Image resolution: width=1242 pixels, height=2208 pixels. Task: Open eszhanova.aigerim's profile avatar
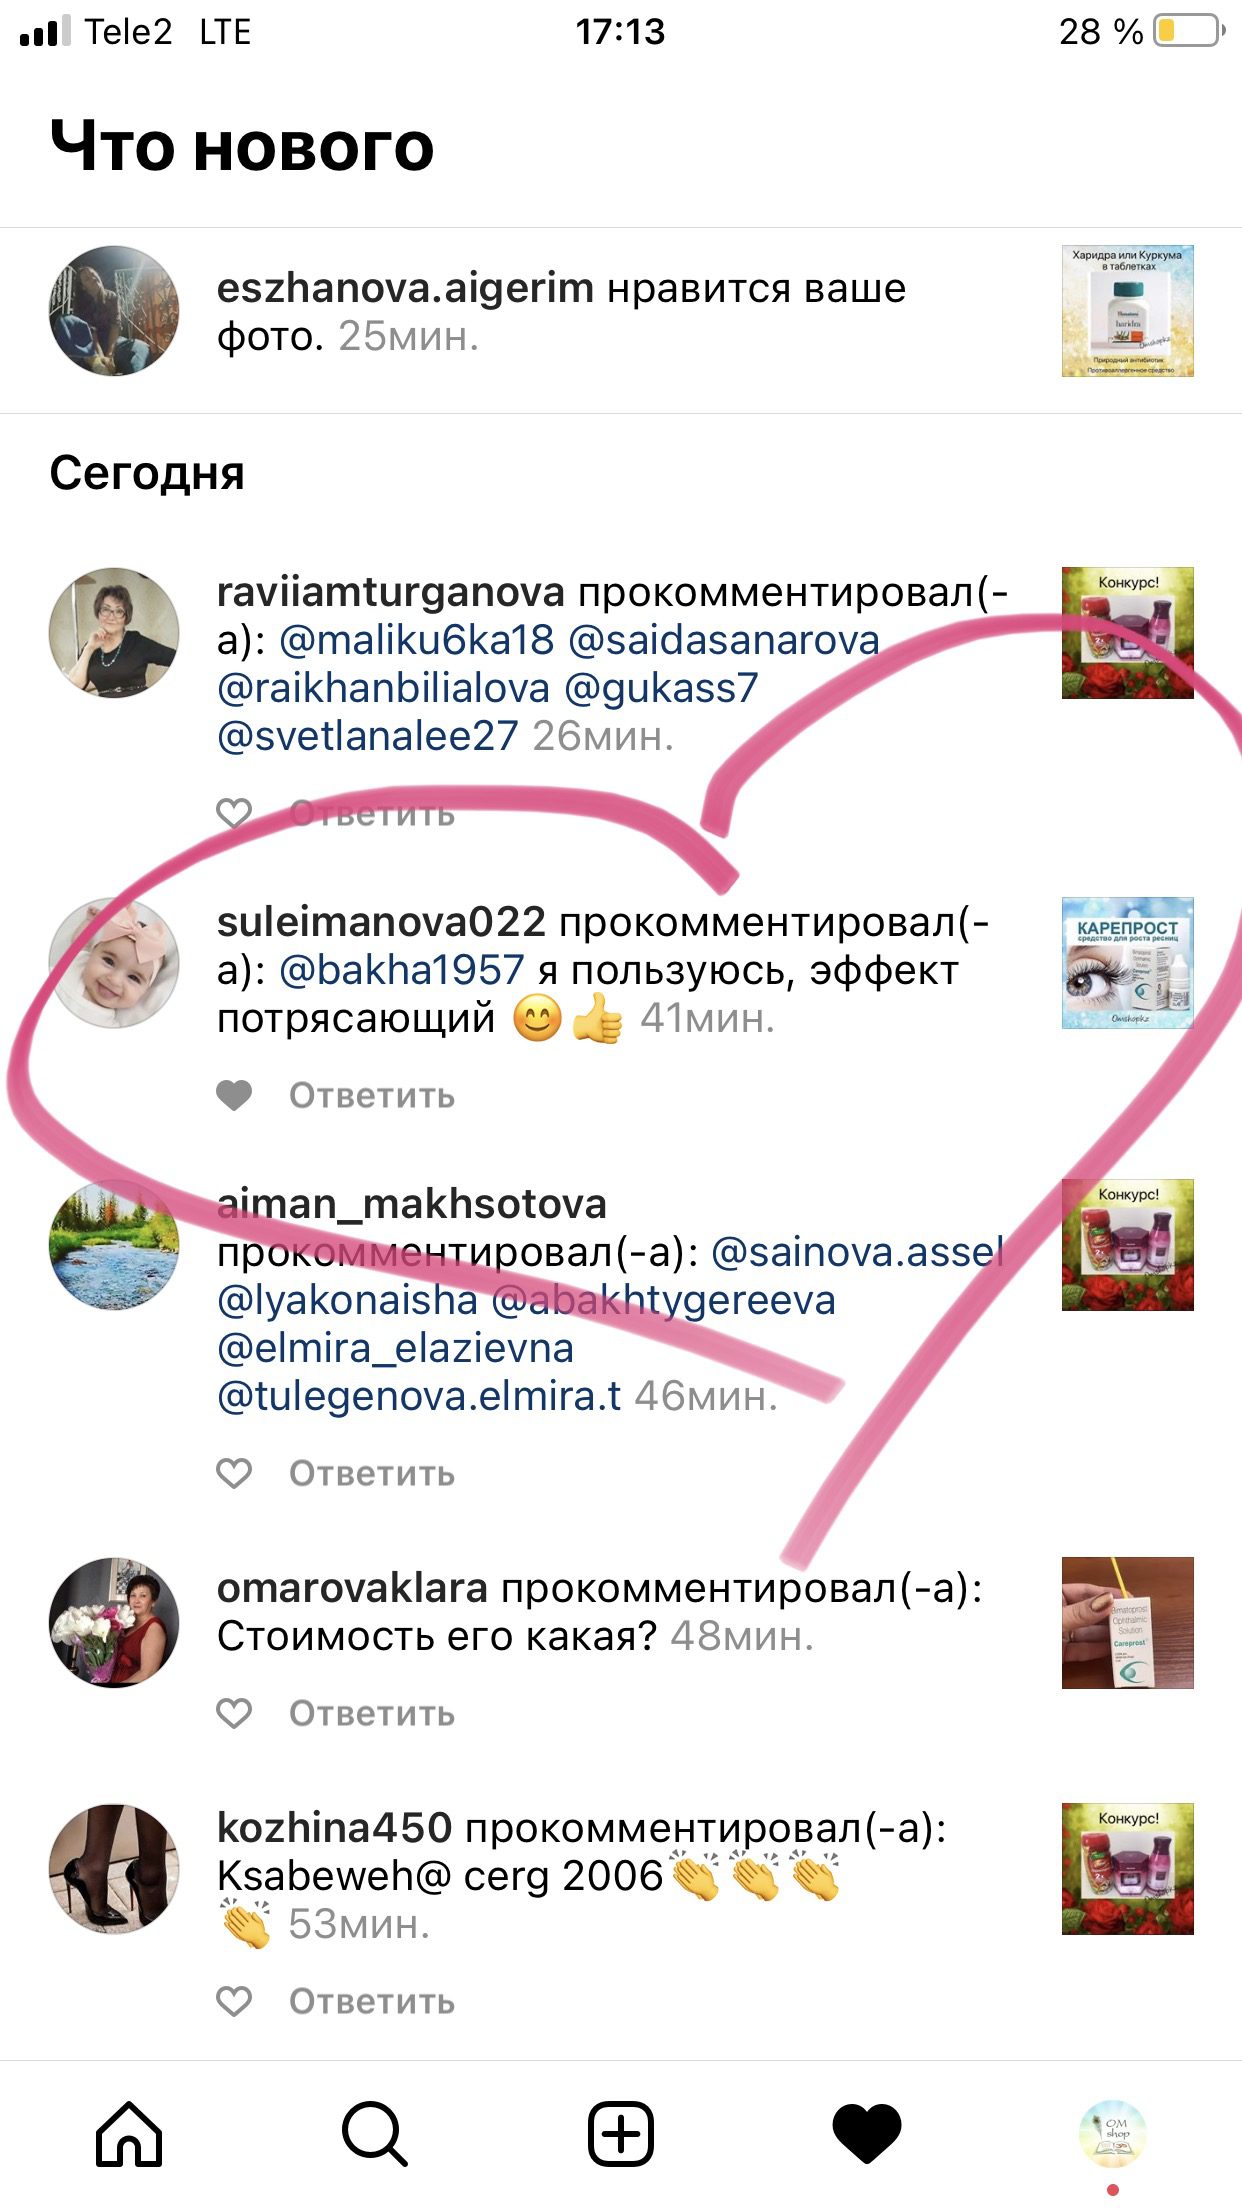[x=114, y=311]
